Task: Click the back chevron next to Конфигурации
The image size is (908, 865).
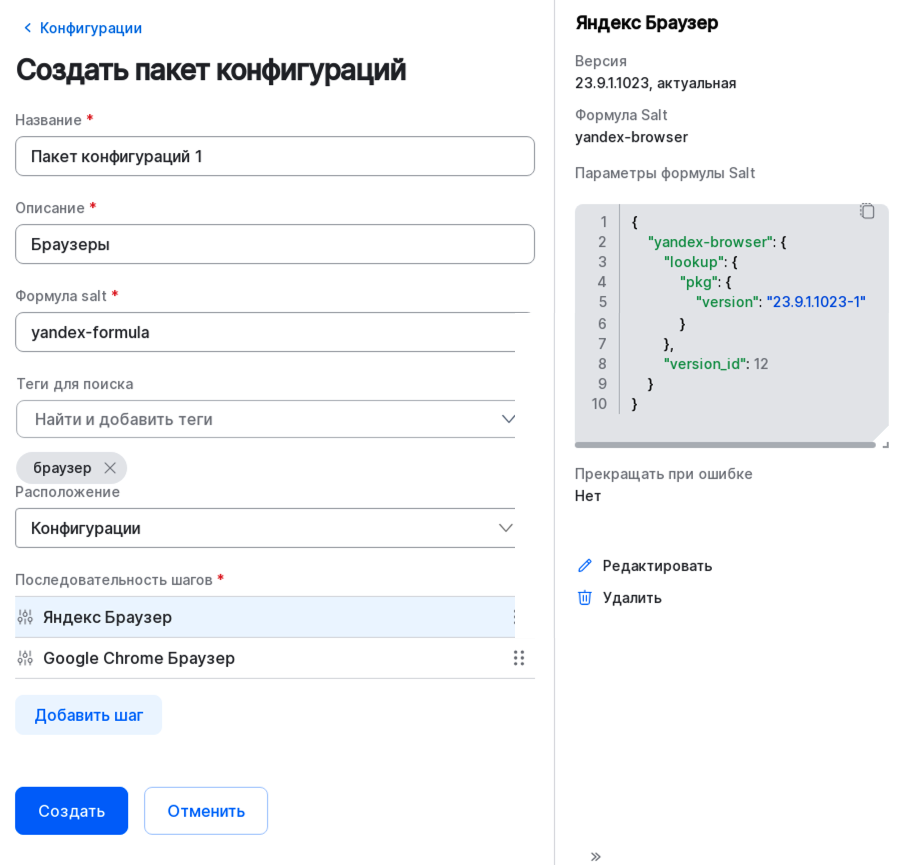Action: click(x=27, y=28)
